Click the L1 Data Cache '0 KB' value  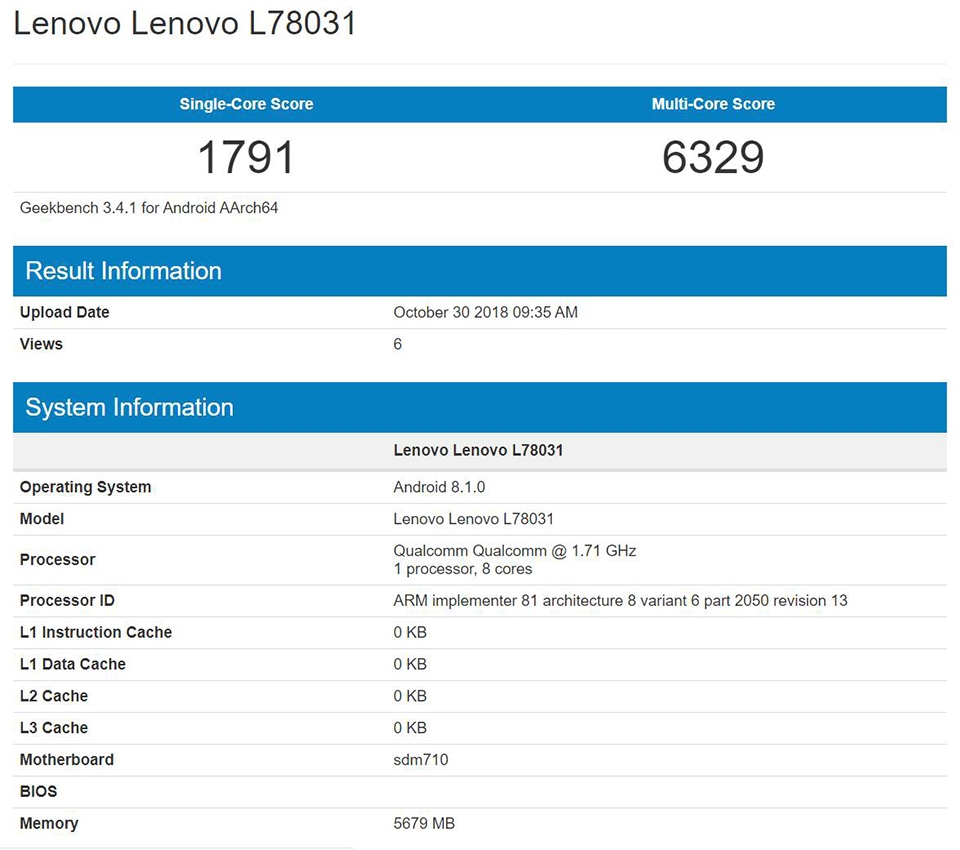(x=410, y=664)
